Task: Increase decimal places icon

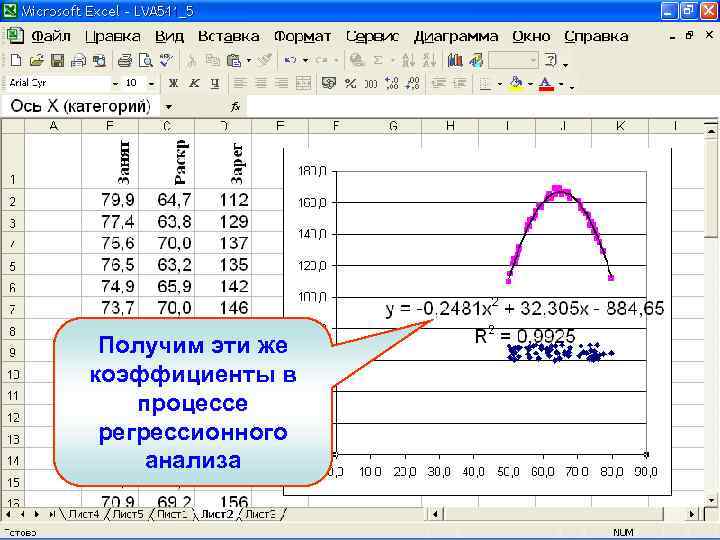Action: (x=392, y=83)
